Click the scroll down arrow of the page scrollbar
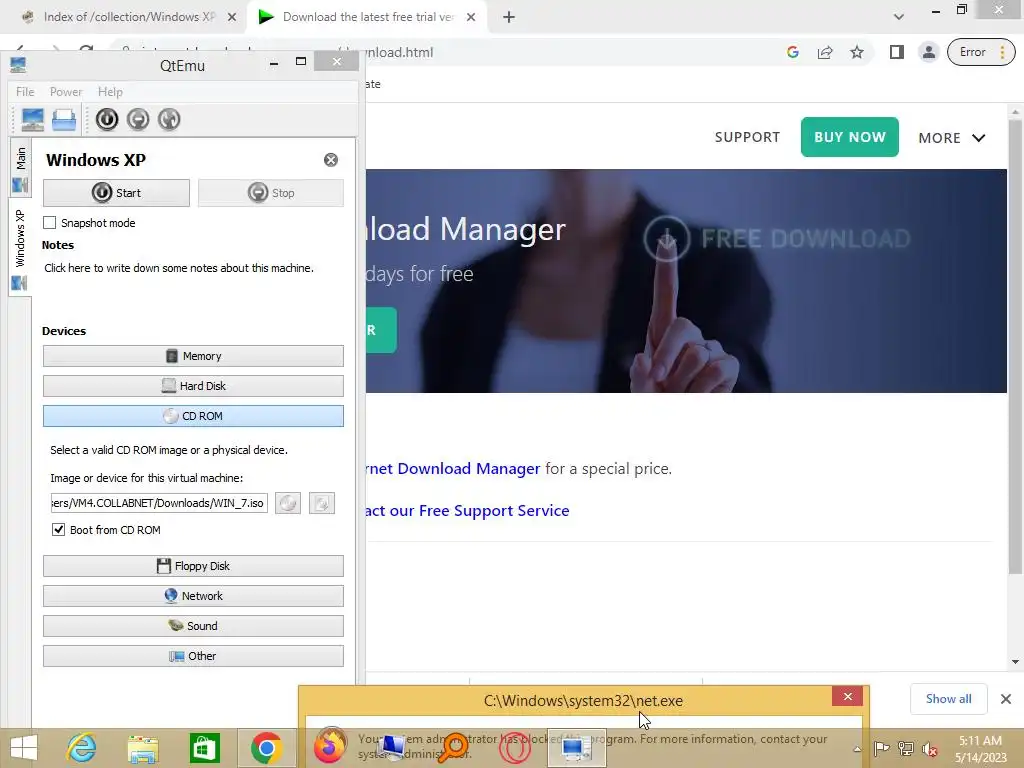The image size is (1024, 768). coord(1015,662)
